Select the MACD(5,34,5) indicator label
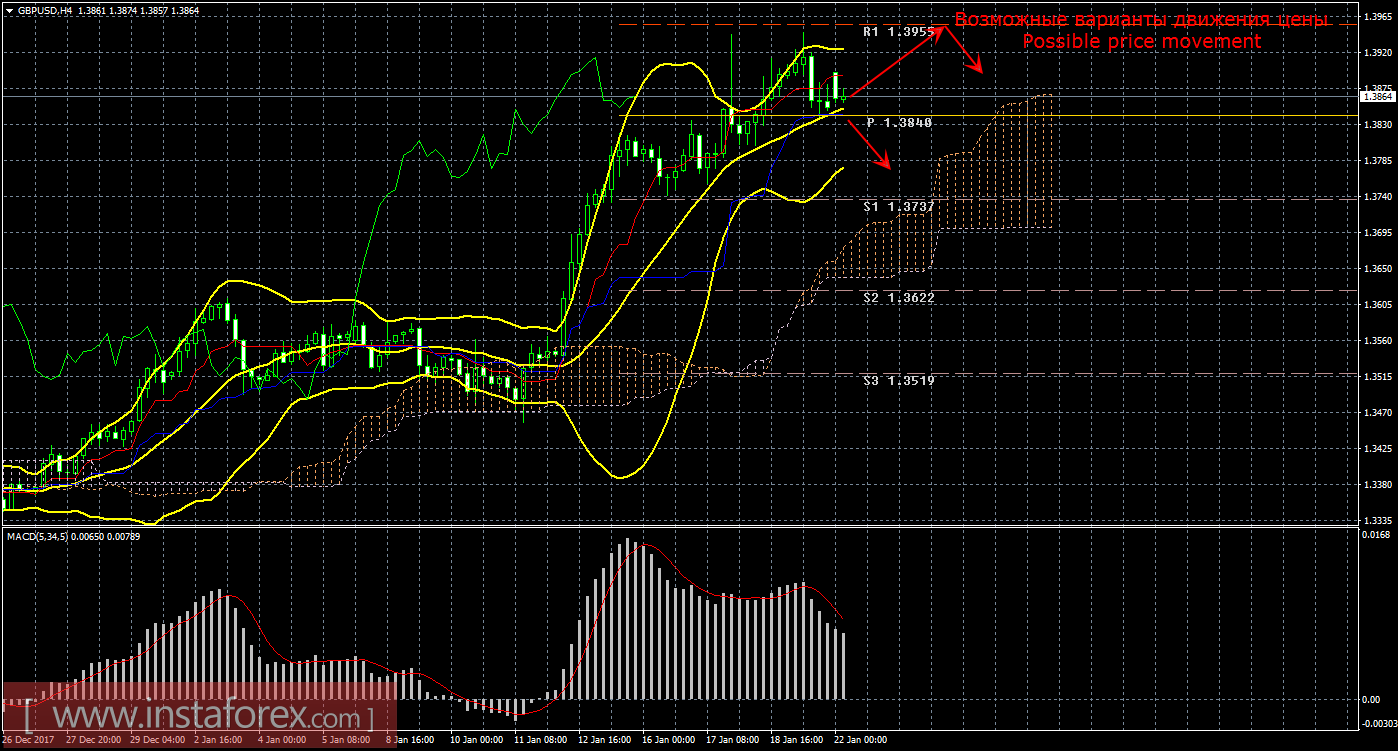 (36, 538)
